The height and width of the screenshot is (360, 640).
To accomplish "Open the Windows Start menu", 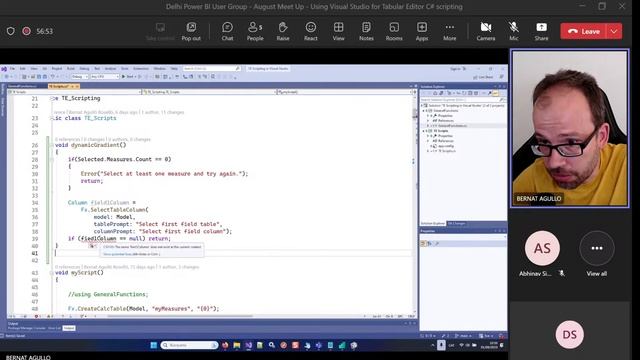I will [x=153, y=345].
